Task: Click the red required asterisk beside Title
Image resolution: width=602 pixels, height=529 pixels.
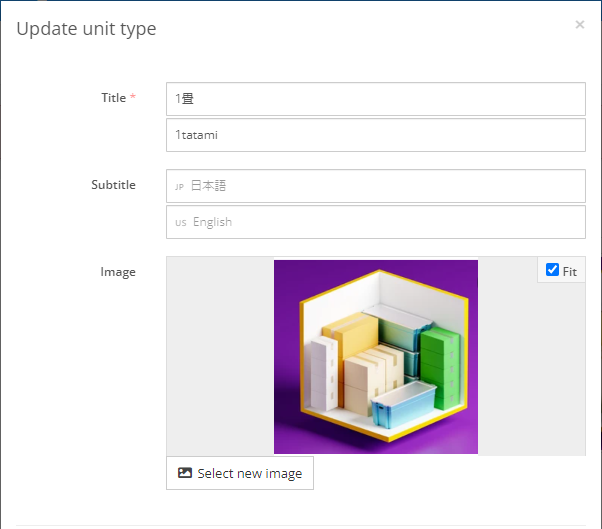Action: (x=133, y=96)
